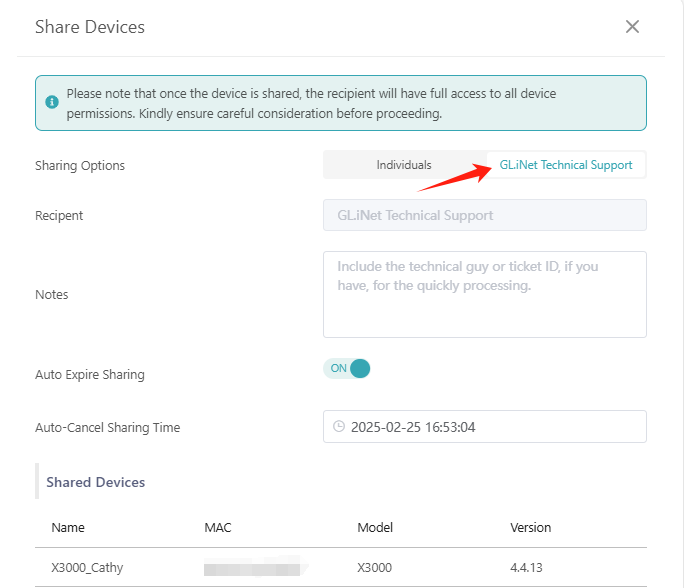The width and height of the screenshot is (684, 588).
Task: Close the Share Devices dialog
Action: coord(632,27)
